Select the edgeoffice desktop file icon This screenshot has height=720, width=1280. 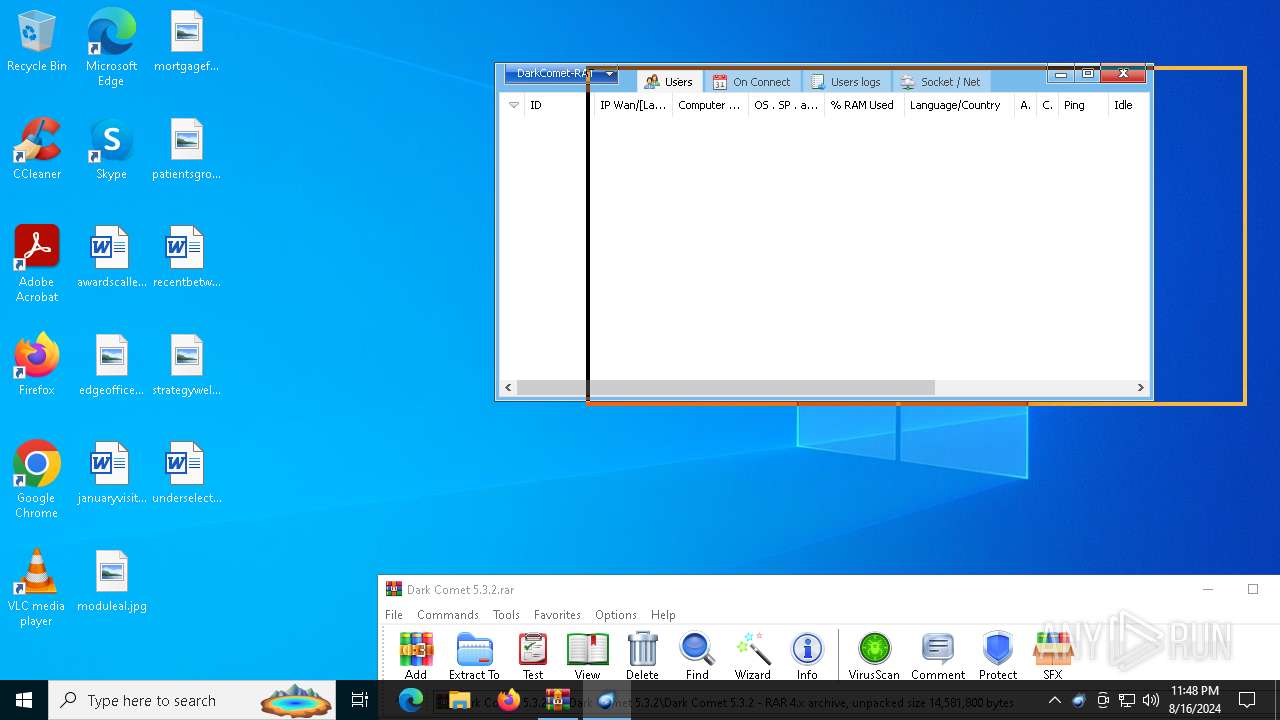111,365
